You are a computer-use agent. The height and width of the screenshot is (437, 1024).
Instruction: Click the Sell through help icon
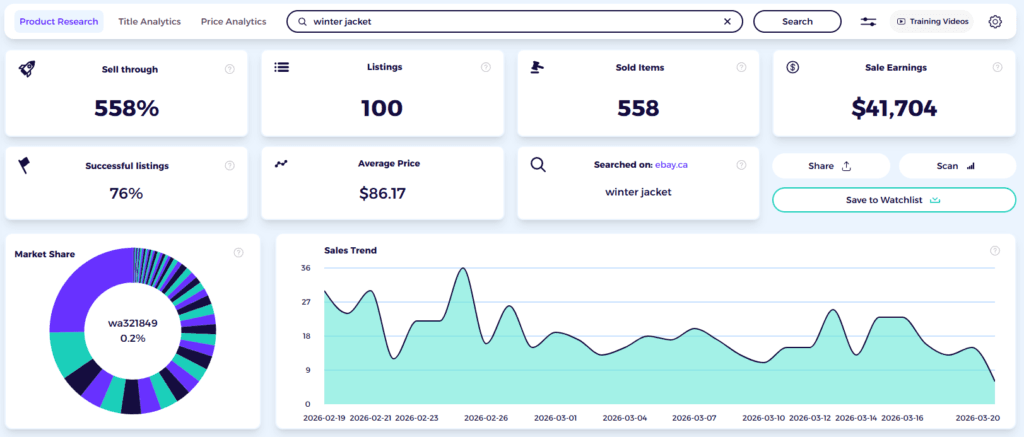pyautogui.click(x=230, y=69)
